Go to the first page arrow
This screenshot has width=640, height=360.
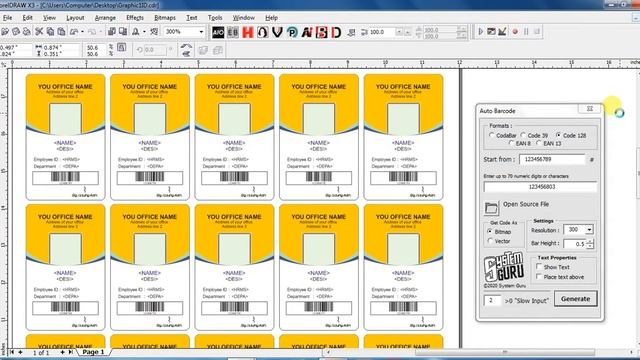point(12,352)
